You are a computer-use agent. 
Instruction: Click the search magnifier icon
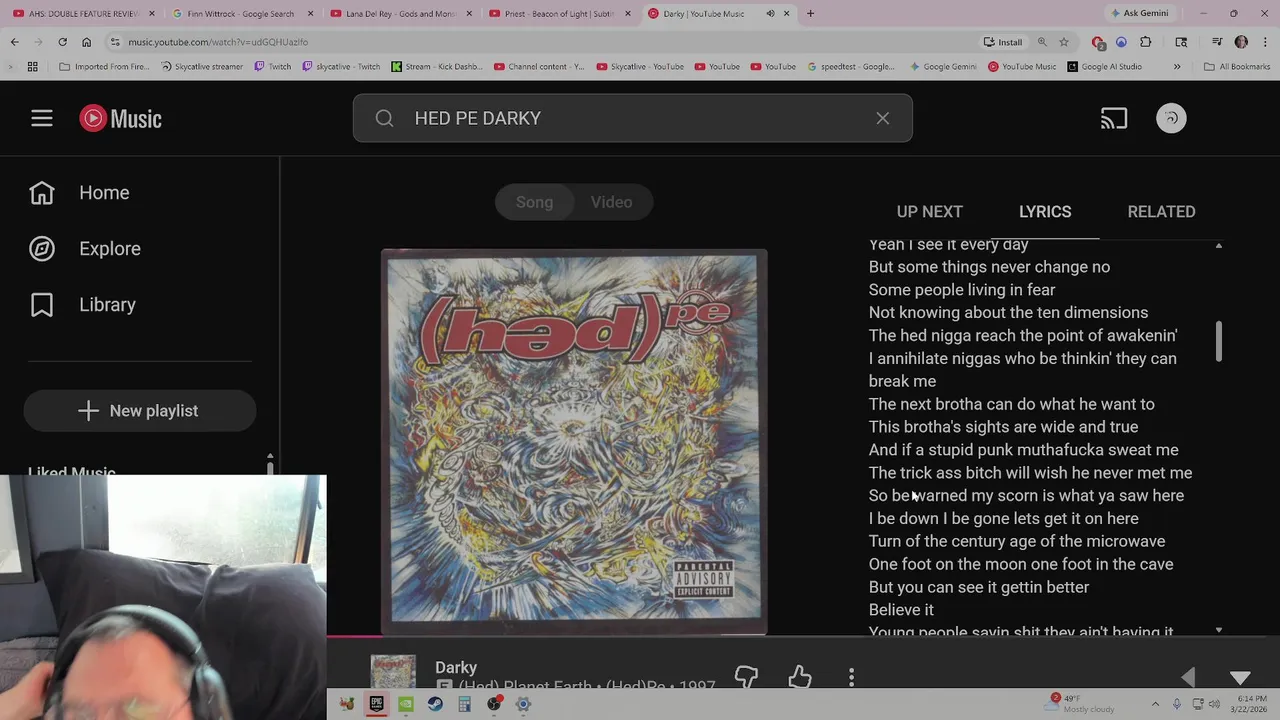click(x=384, y=118)
